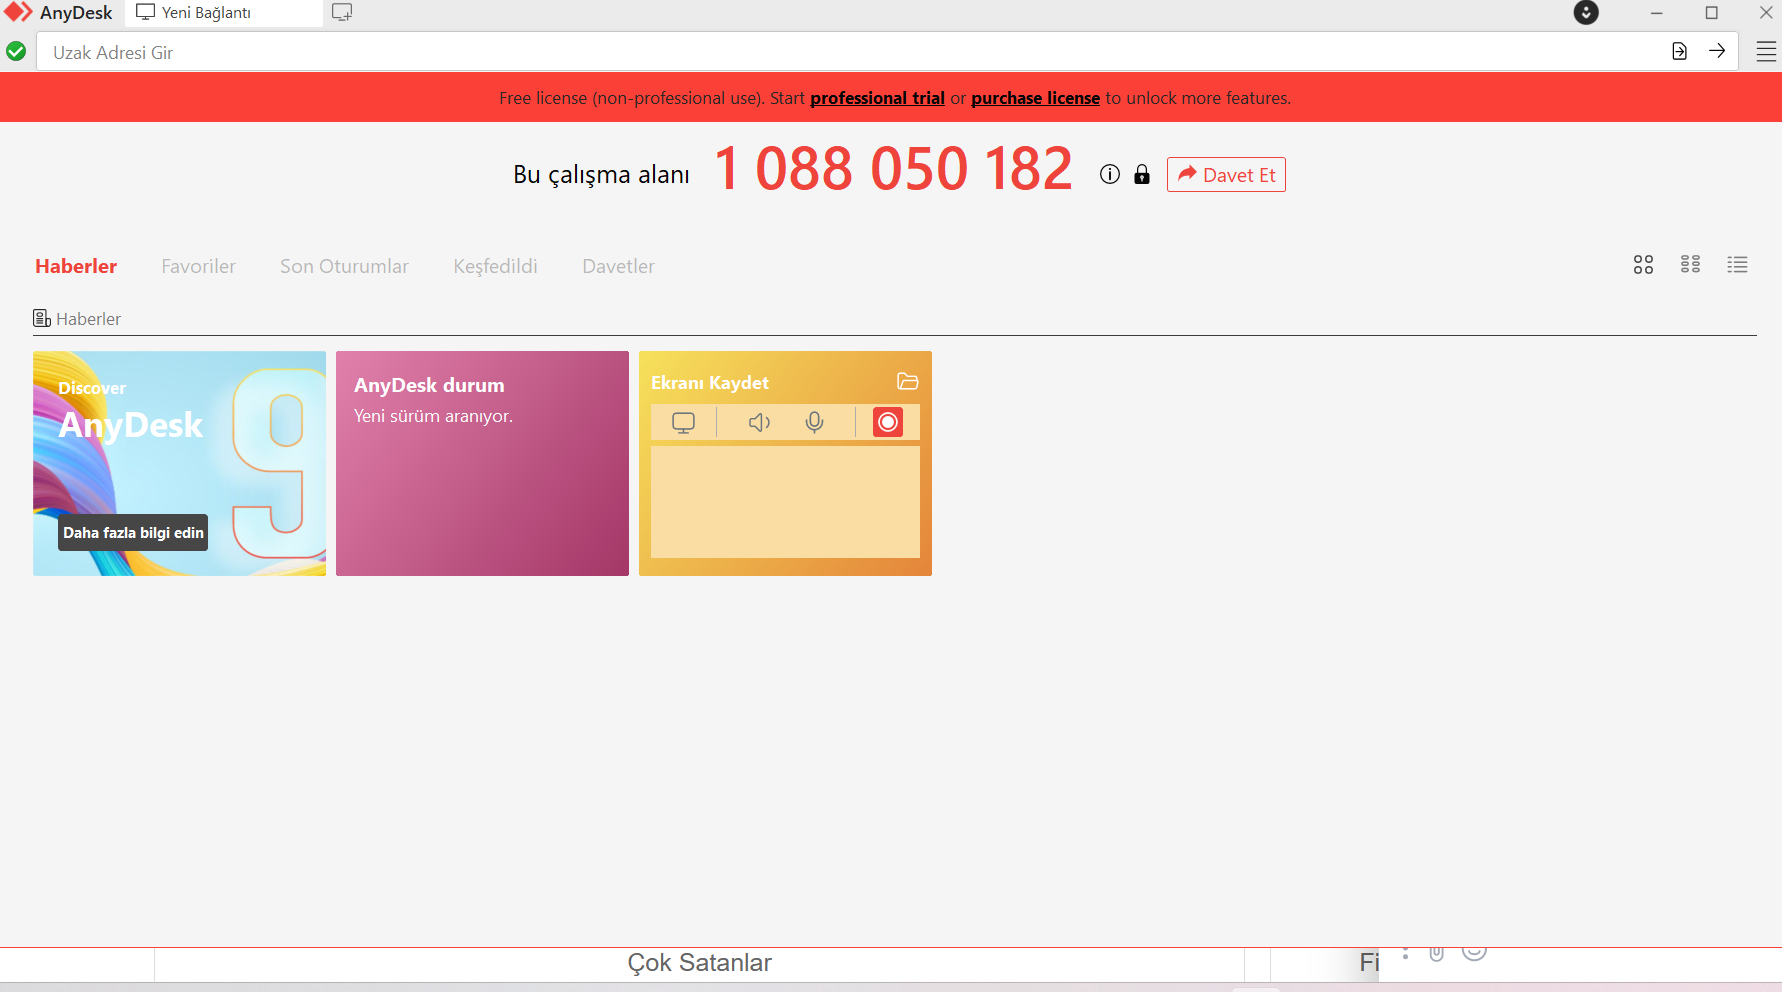Toggle screen capture in Ekranı Kaydet
The image size is (1782, 992).
click(683, 422)
